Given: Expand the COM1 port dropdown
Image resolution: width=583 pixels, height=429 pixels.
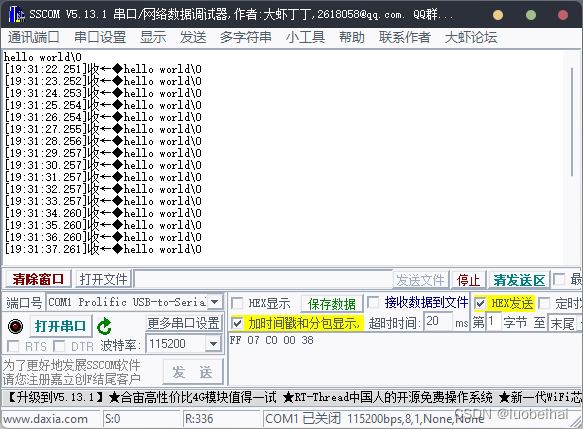Looking at the screenshot, I should pos(215,302).
